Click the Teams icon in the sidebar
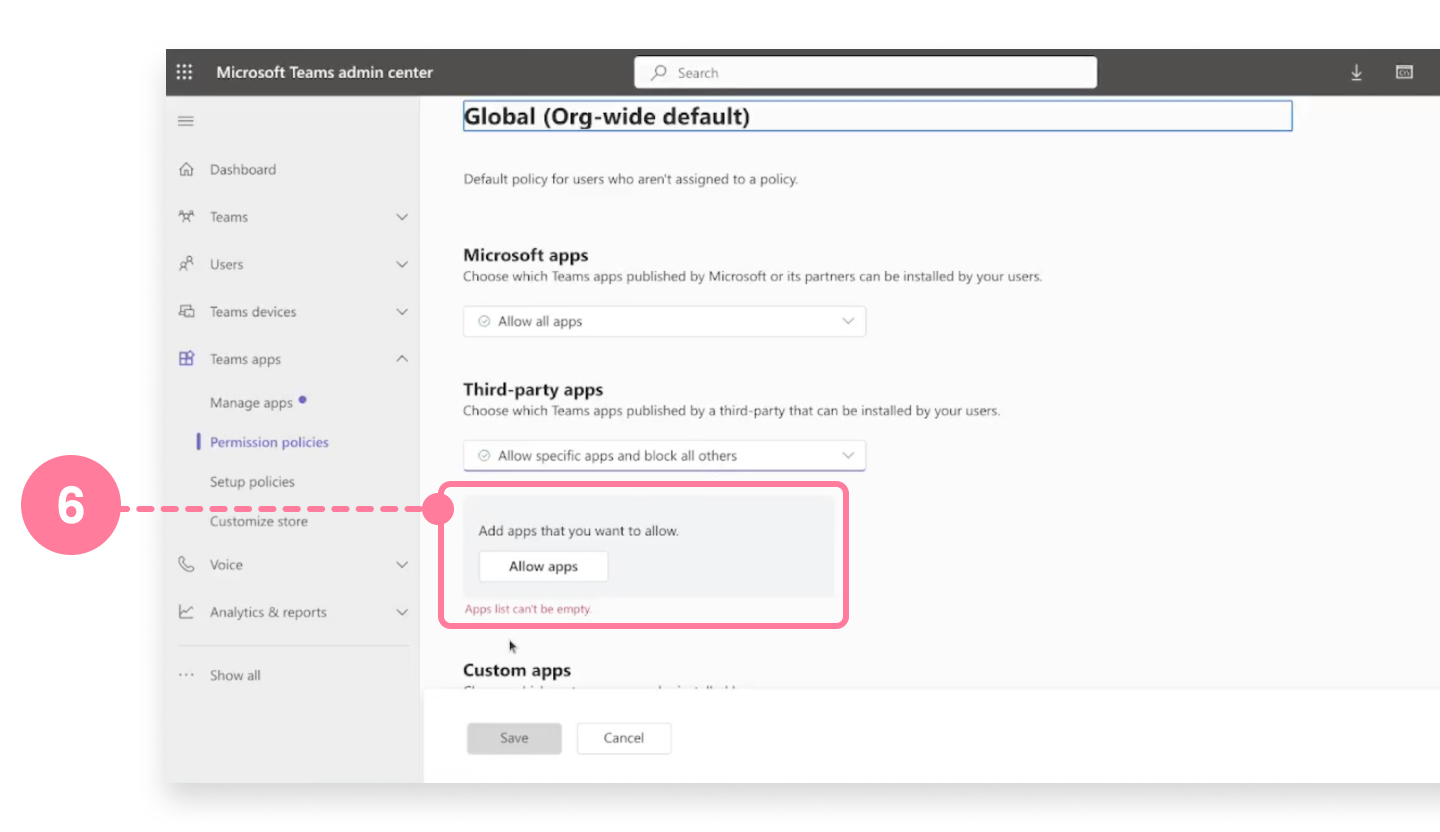 pos(186,216)
